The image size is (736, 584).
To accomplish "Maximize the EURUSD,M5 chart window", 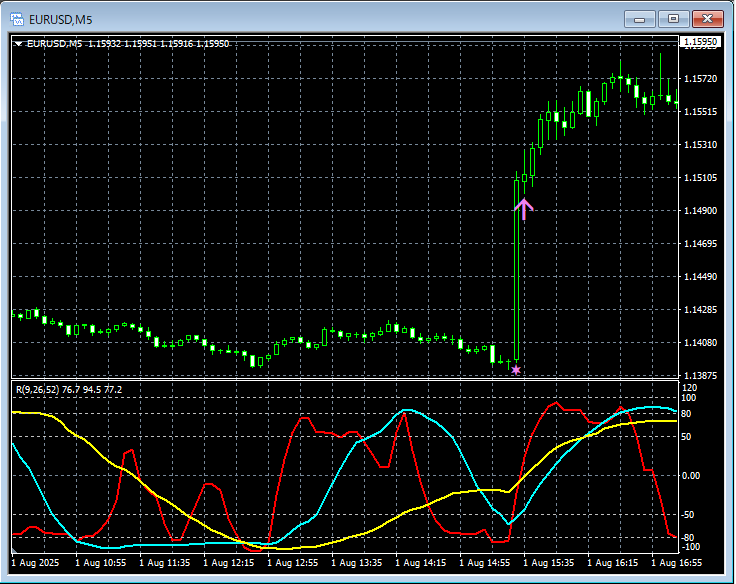I will pos(673,18).
